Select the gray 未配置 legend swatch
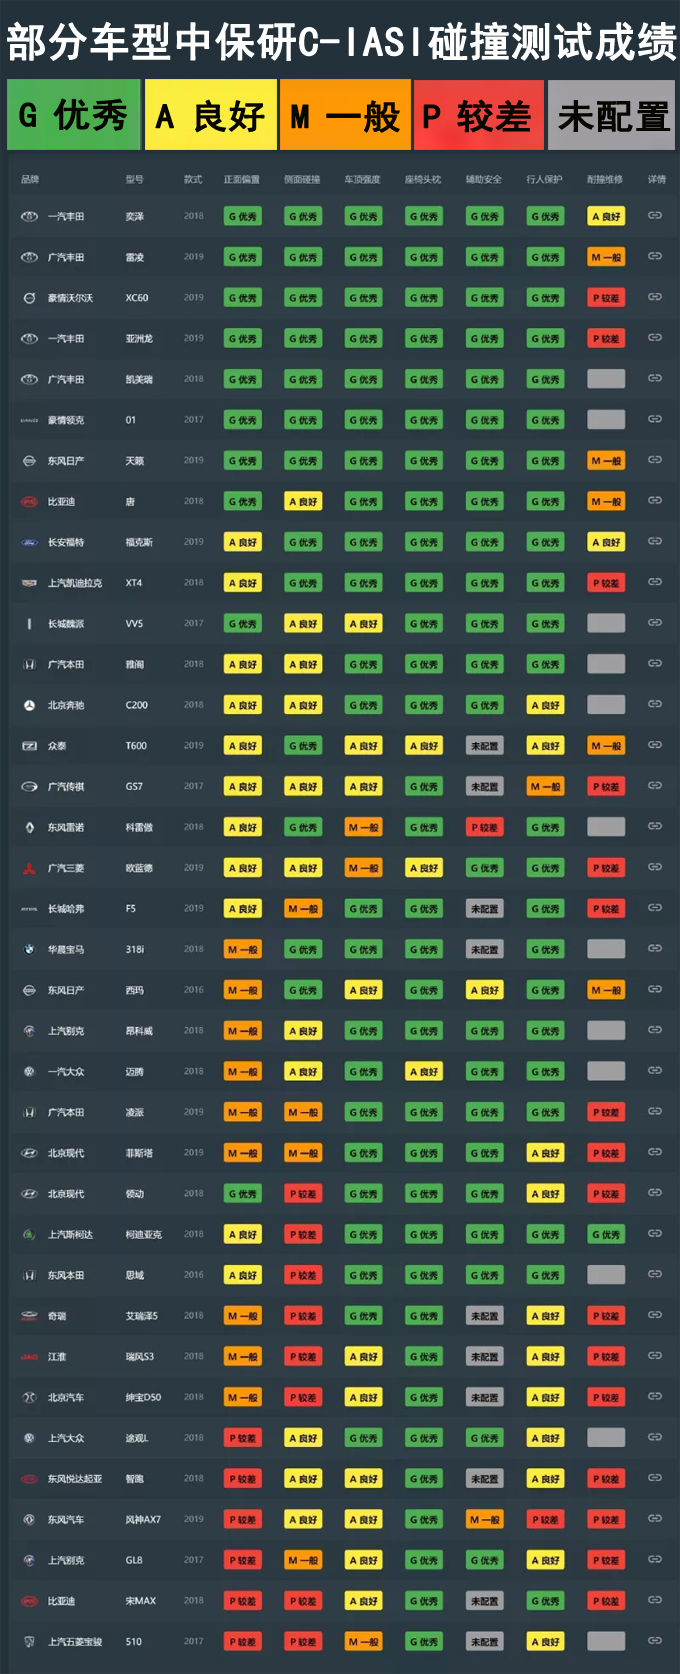 point(612,115)
